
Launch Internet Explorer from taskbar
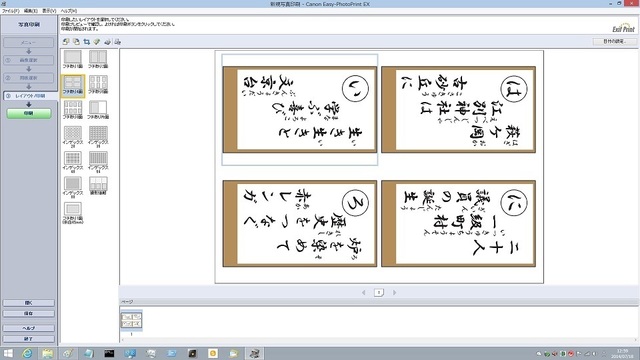click(x=27, y=353)
